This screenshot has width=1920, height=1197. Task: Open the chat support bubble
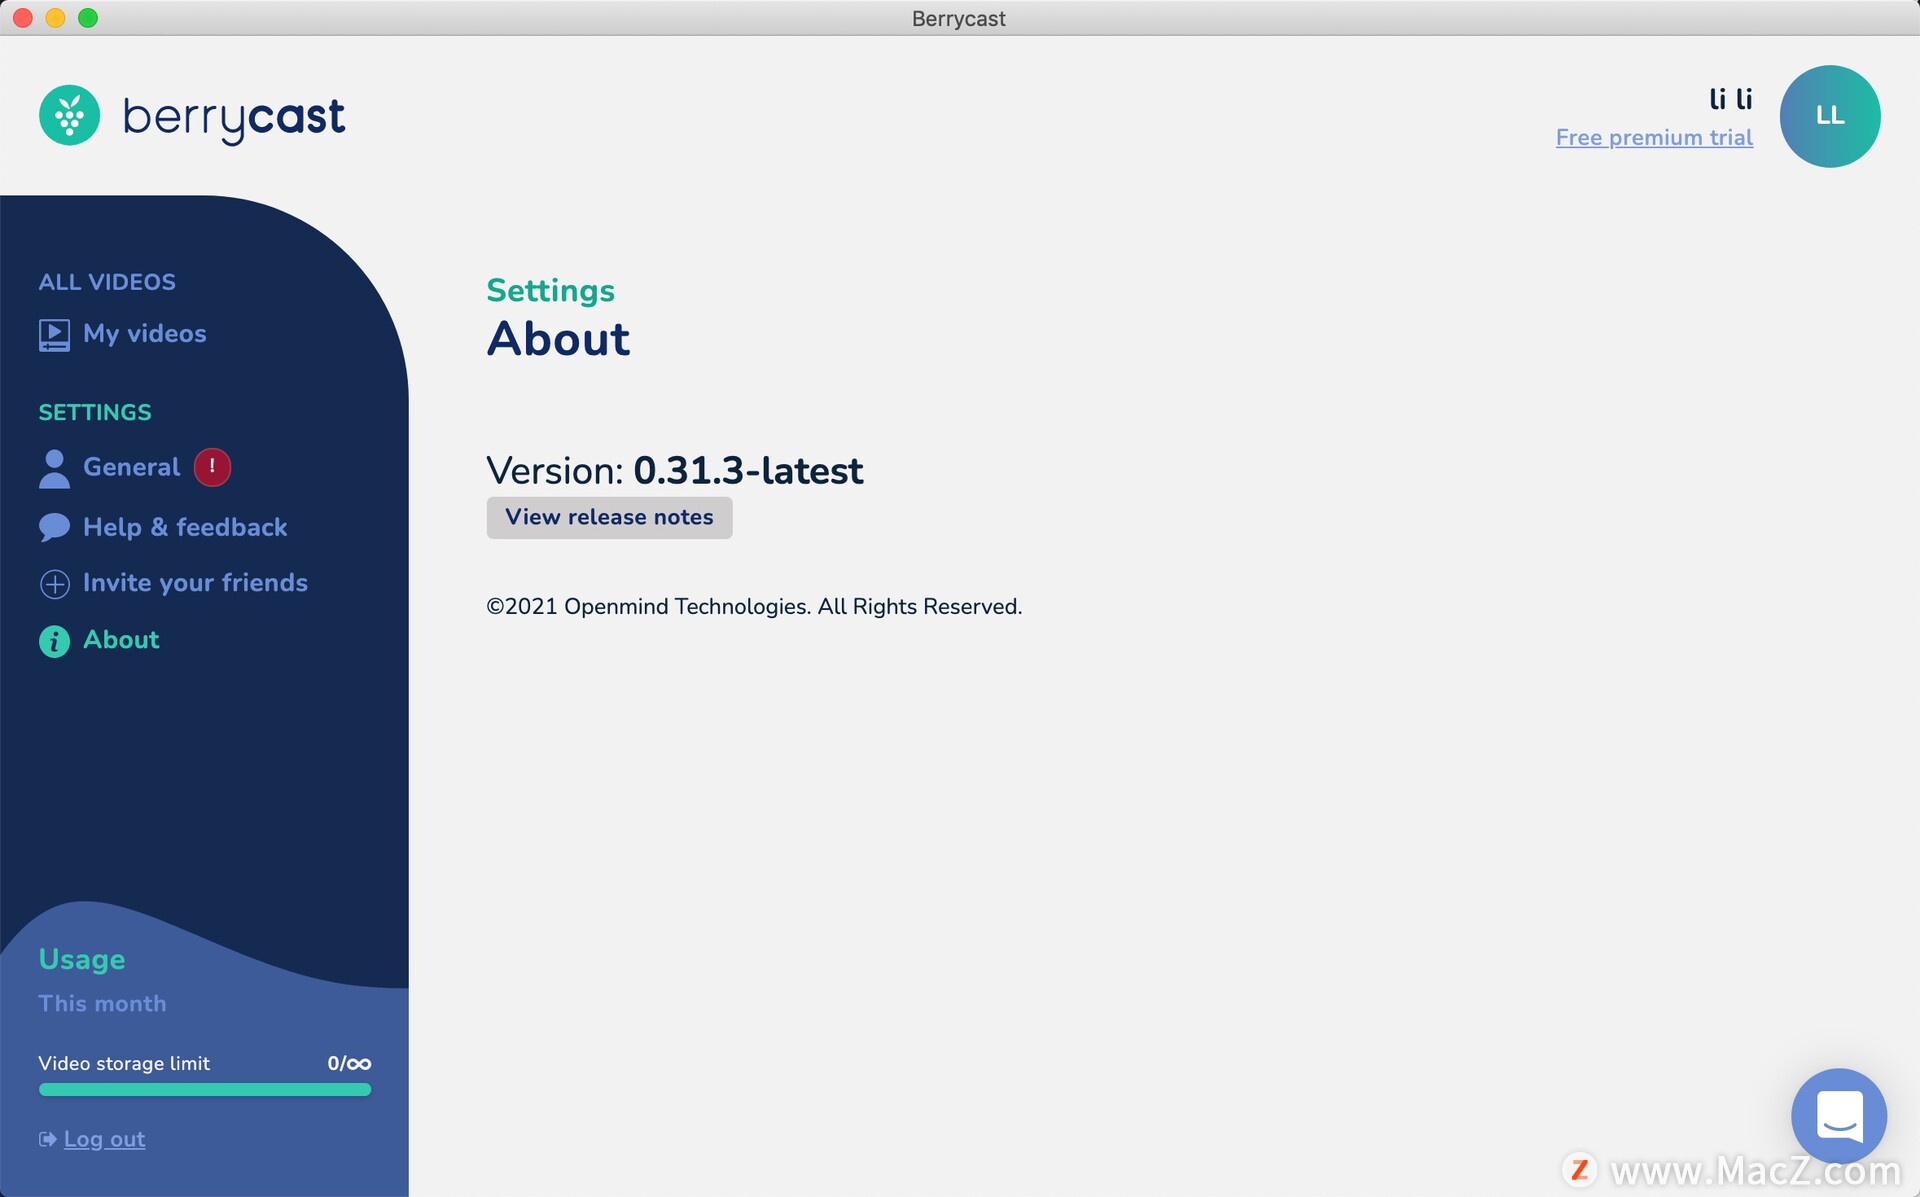tap(1839, 1115)
